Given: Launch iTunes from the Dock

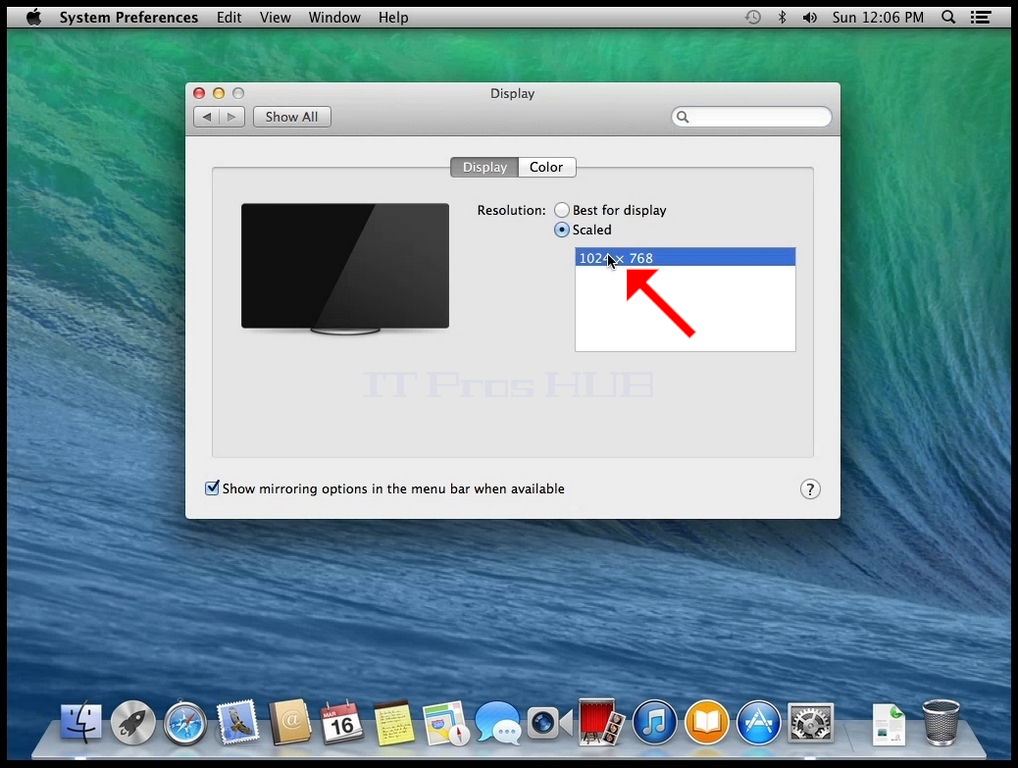Looking at the screenshot, I should pyautogui.click(x=654, y=723).
